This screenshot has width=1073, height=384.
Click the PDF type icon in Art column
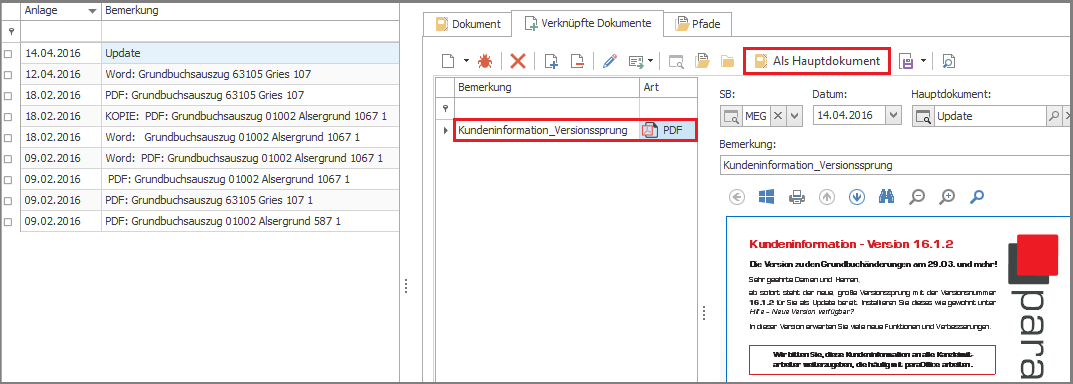point(649,130)
